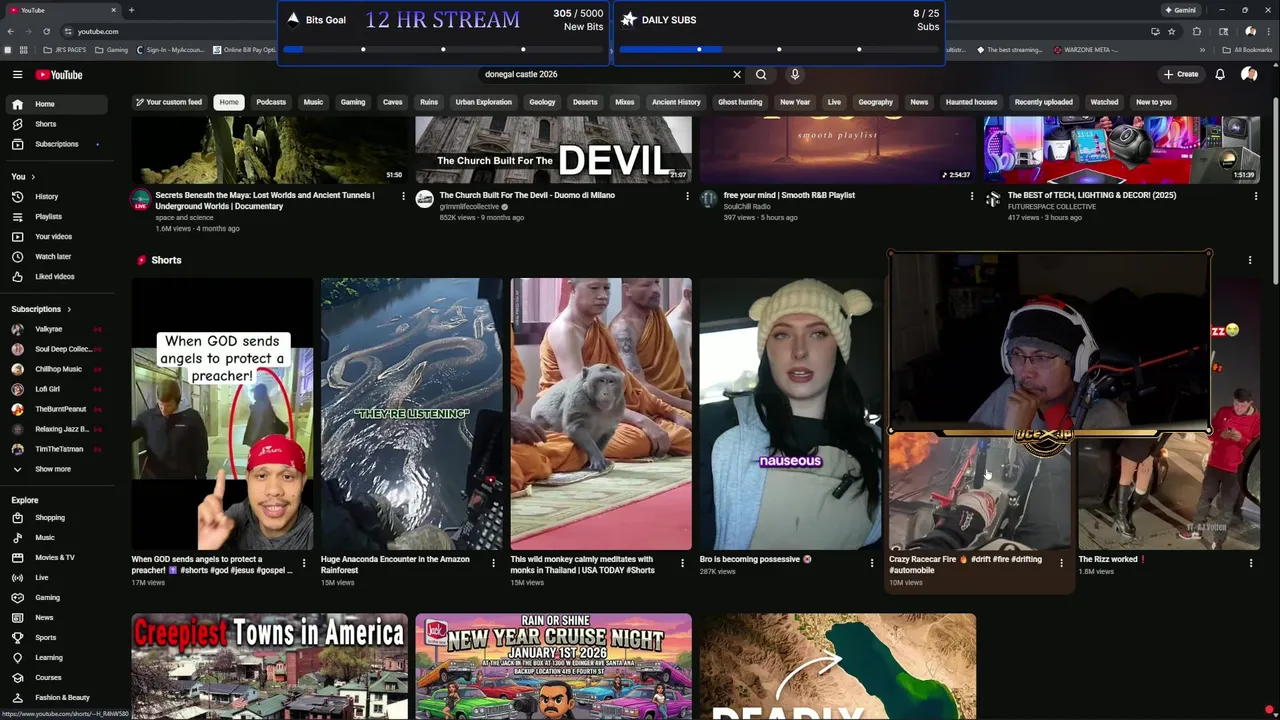
Task: Open the Huge Anaconda Encounter short thumbnail
Action: 411,414
